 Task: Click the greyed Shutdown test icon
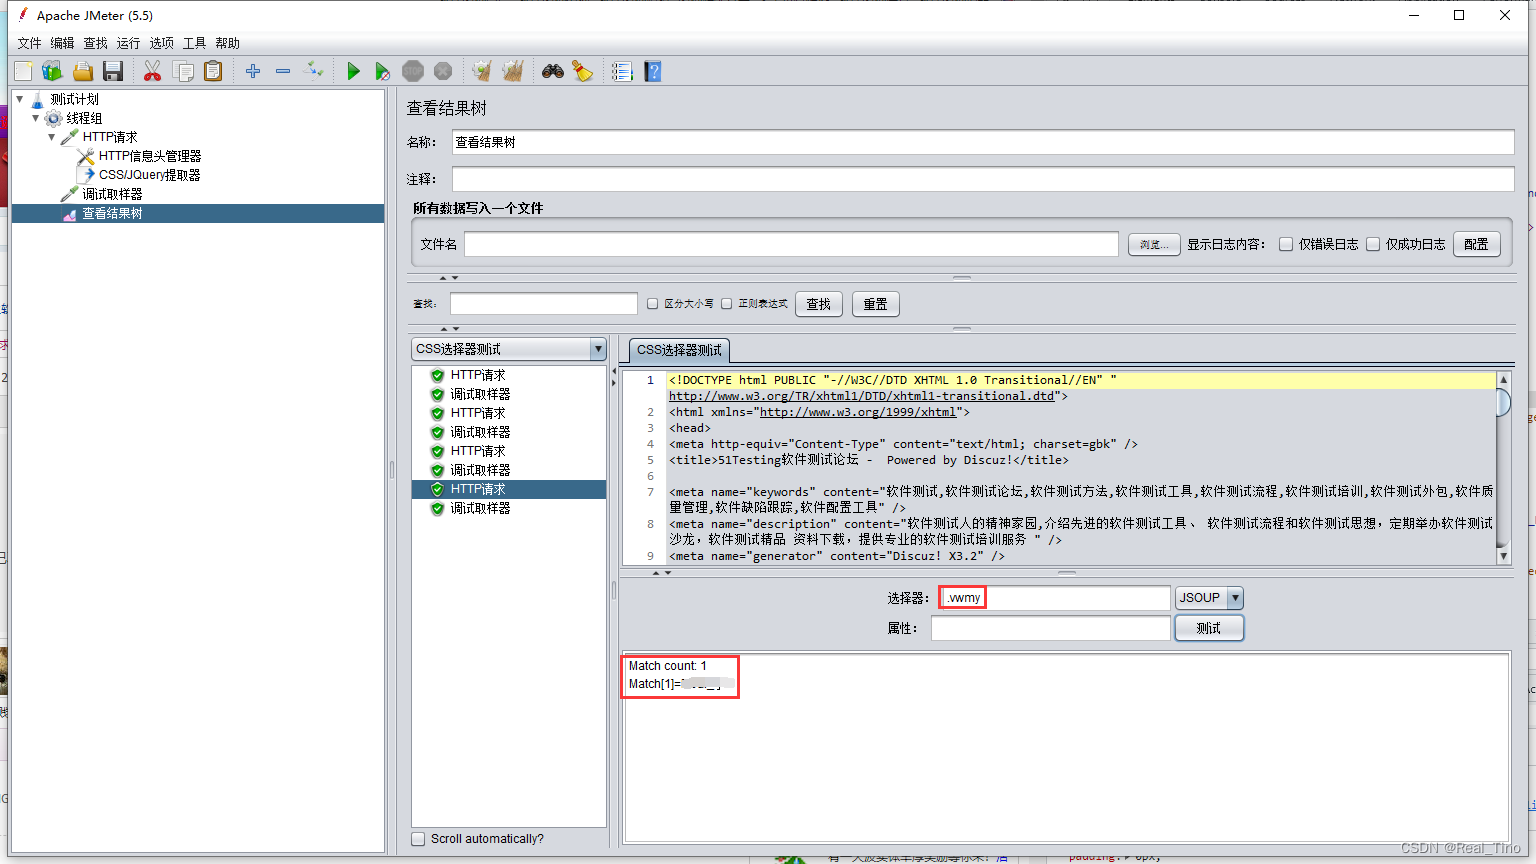click(443, 71)
